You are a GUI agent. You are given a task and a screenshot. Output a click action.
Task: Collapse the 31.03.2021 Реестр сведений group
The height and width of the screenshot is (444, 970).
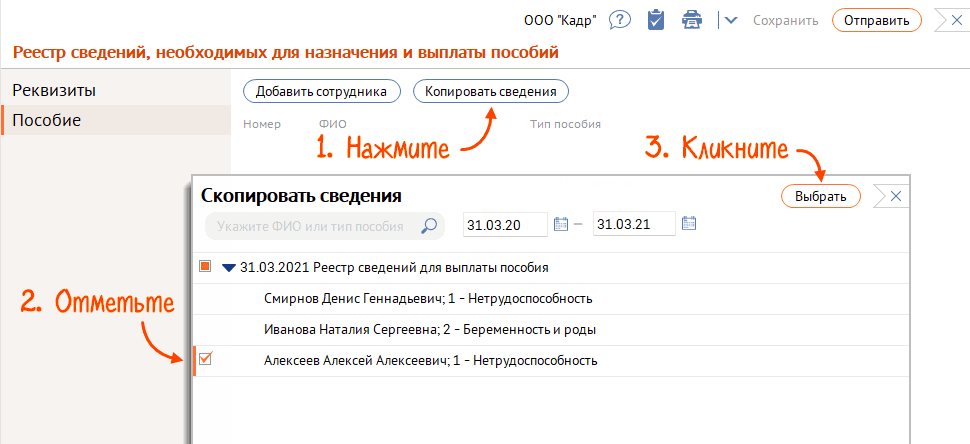click(229, 268)
